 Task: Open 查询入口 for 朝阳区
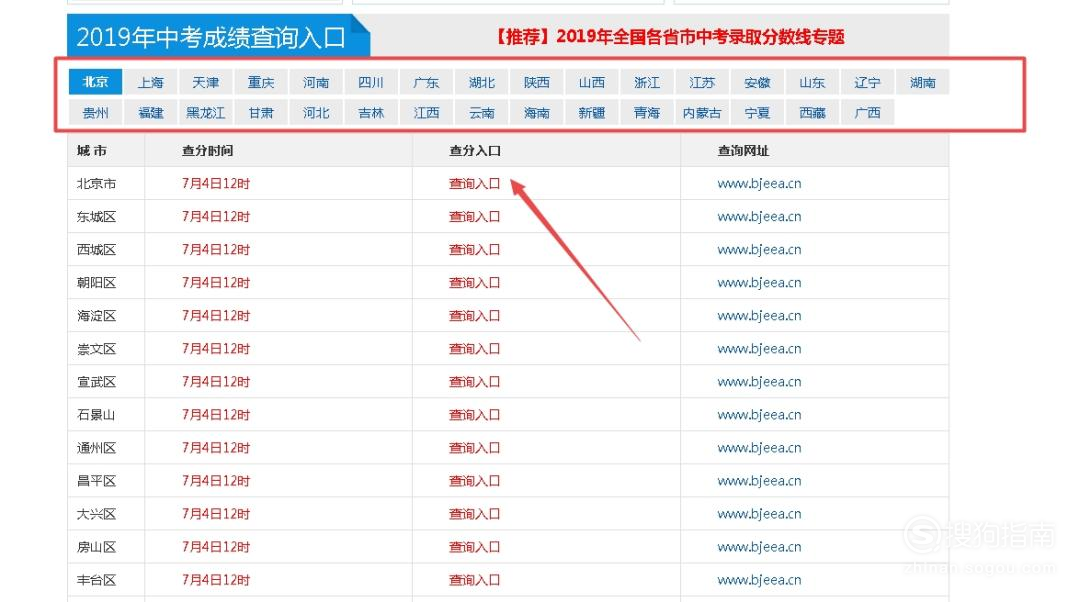(474, 282)
